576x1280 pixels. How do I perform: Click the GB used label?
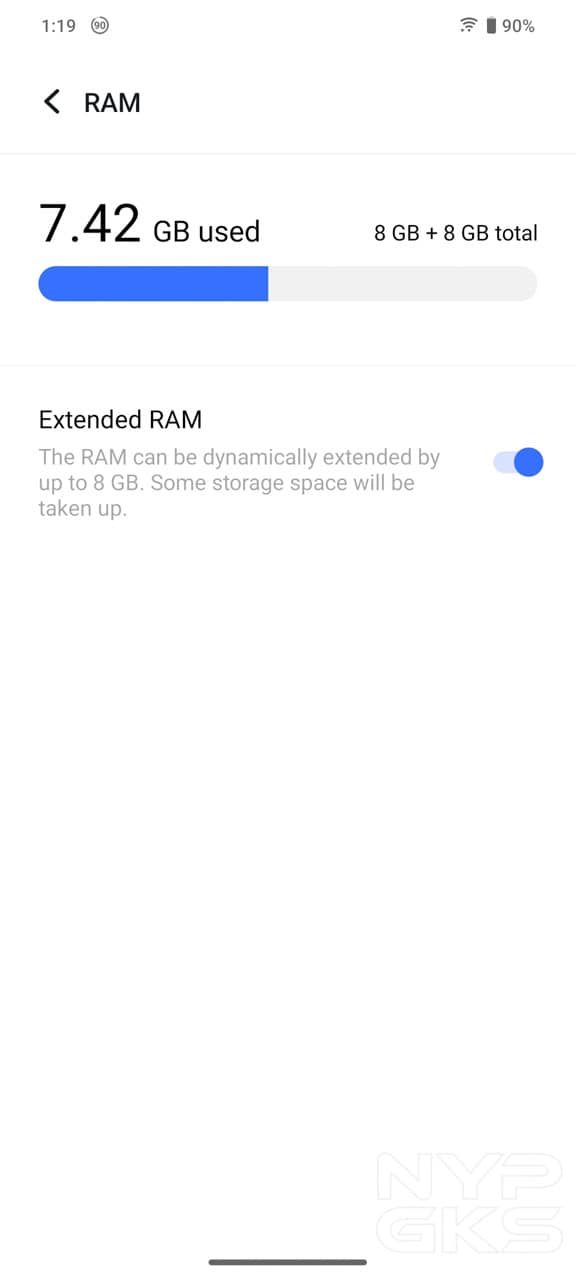pyautogui.click(x=206, y=232)
